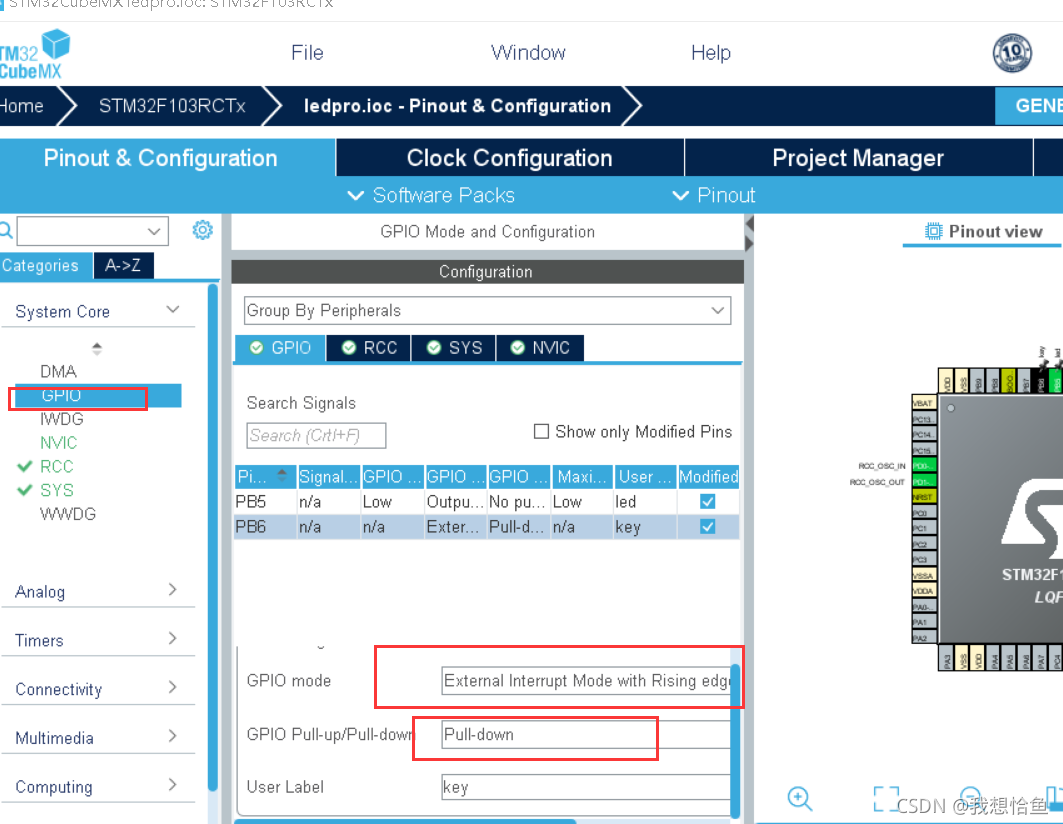Open the File menu

tap(307, 53)
